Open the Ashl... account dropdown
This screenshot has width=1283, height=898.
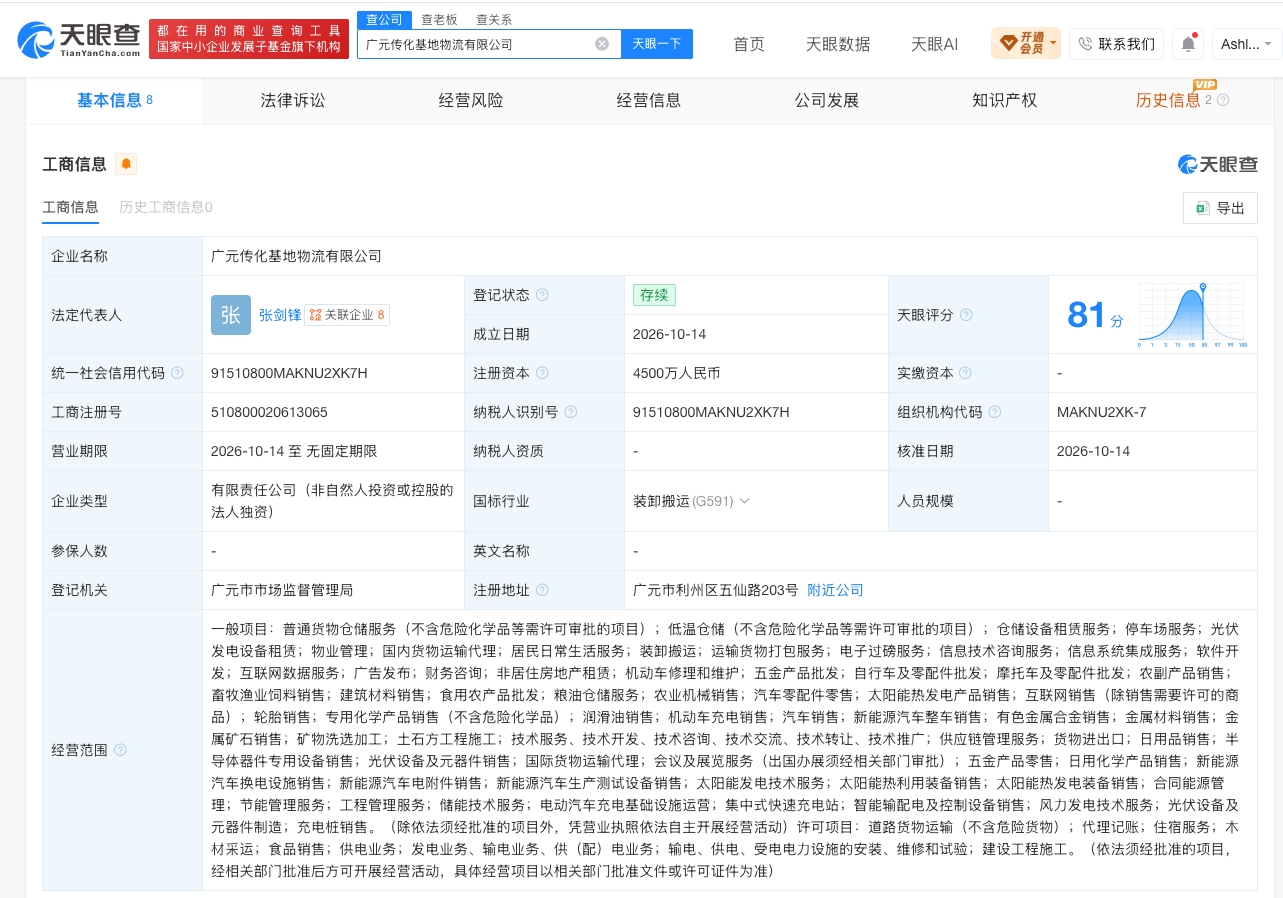1247,44
